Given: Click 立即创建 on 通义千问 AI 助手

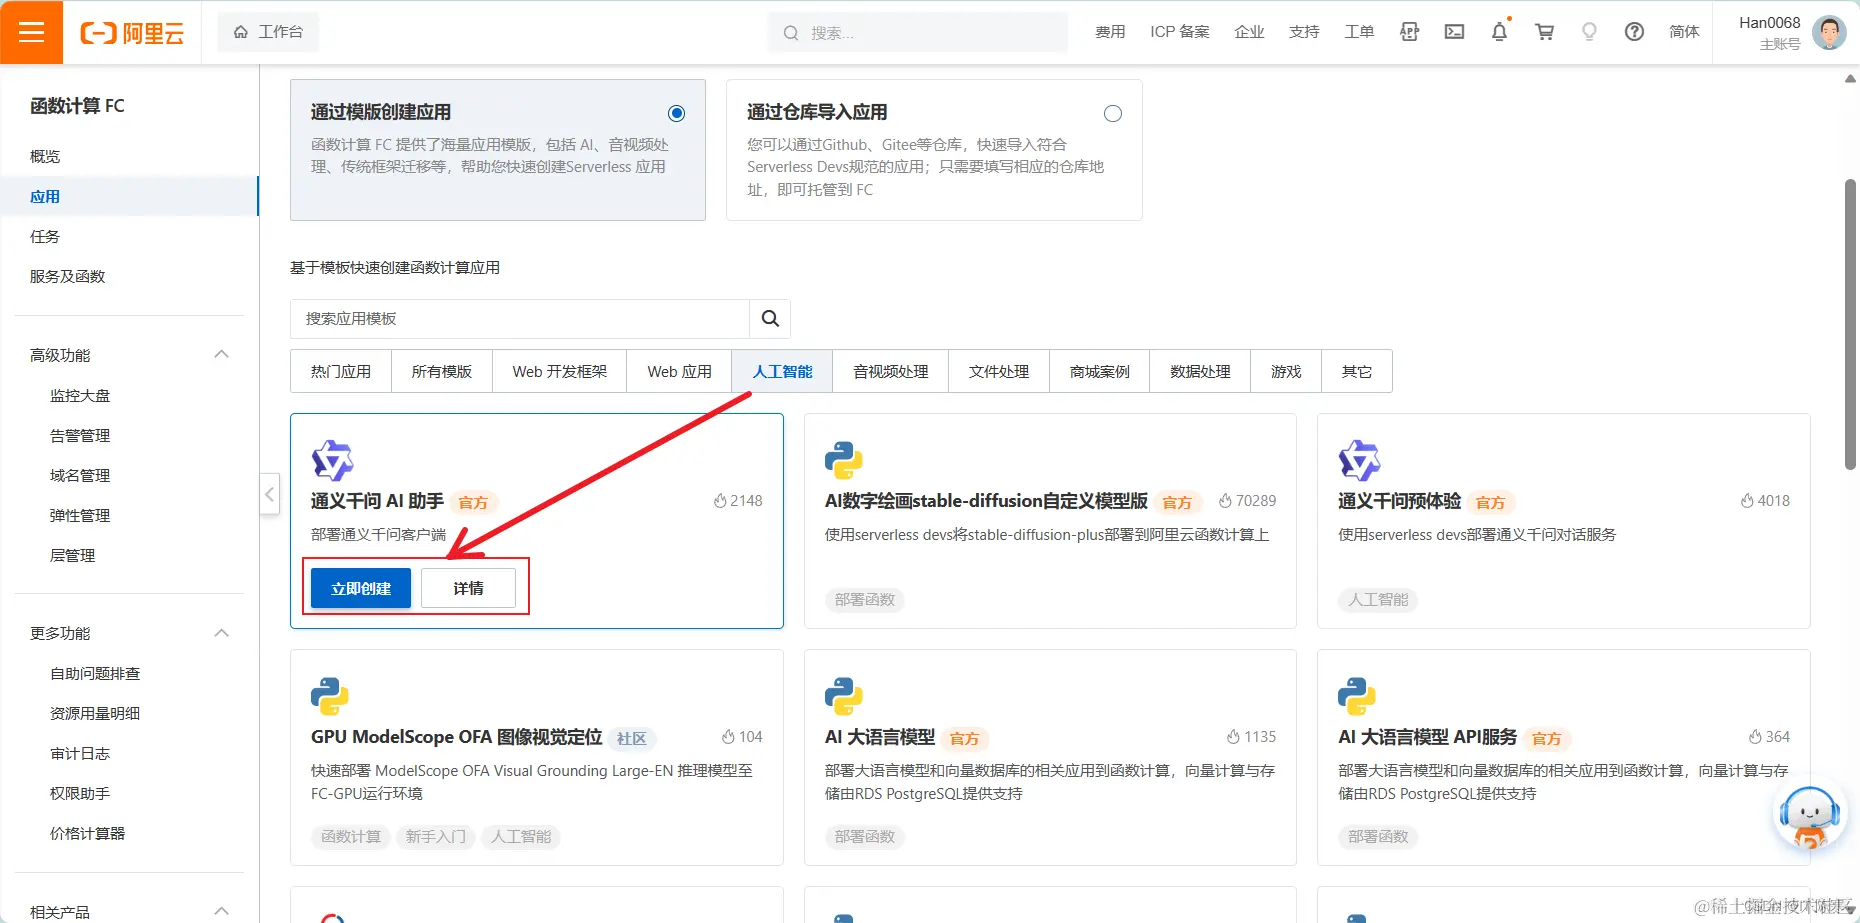Looking at the screenshot, I should [360, 588].
